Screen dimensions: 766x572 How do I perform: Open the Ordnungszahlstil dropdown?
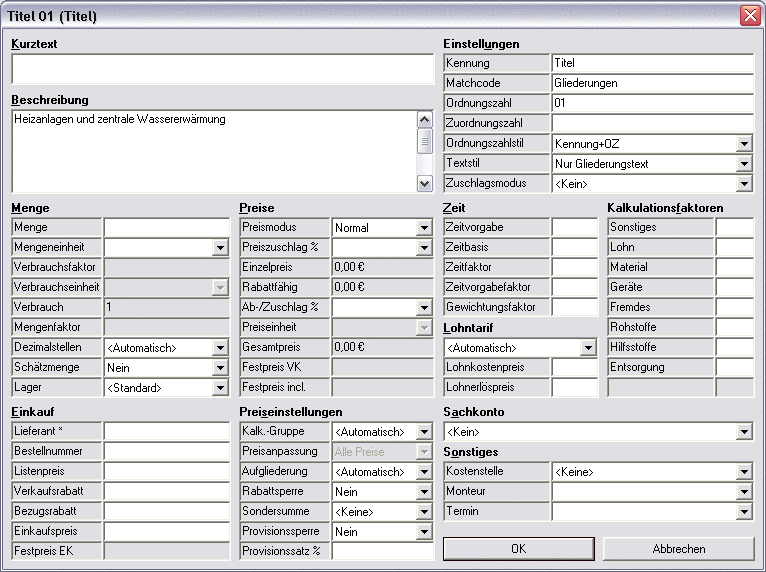(x=744, y=144)
